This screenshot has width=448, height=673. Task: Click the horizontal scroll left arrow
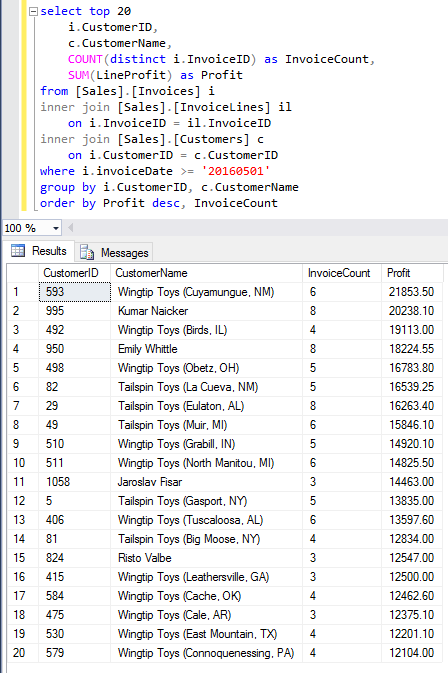[70, 228]
